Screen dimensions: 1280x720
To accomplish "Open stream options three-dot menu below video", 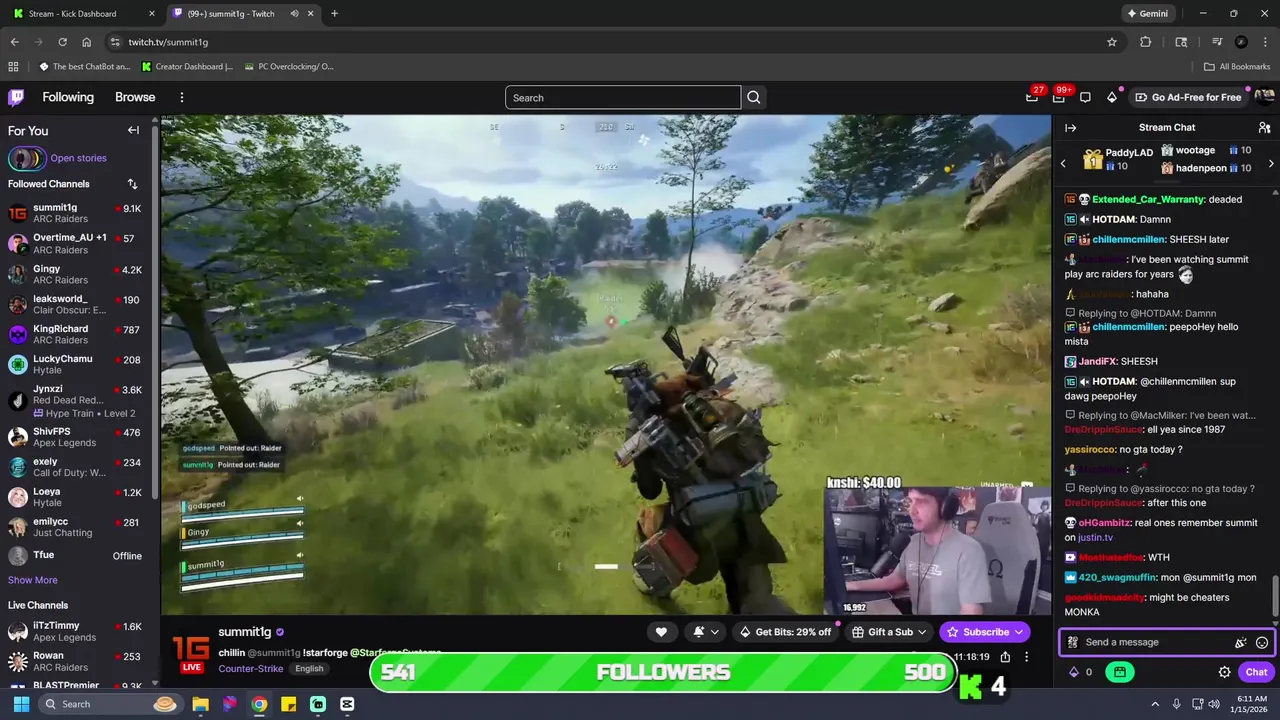I will [x=1026, y=657].
